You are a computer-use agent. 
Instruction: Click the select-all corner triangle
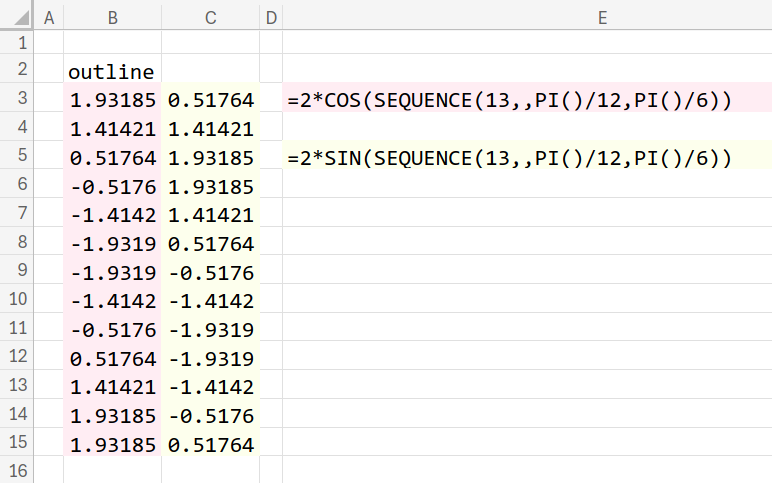point(17,17)
